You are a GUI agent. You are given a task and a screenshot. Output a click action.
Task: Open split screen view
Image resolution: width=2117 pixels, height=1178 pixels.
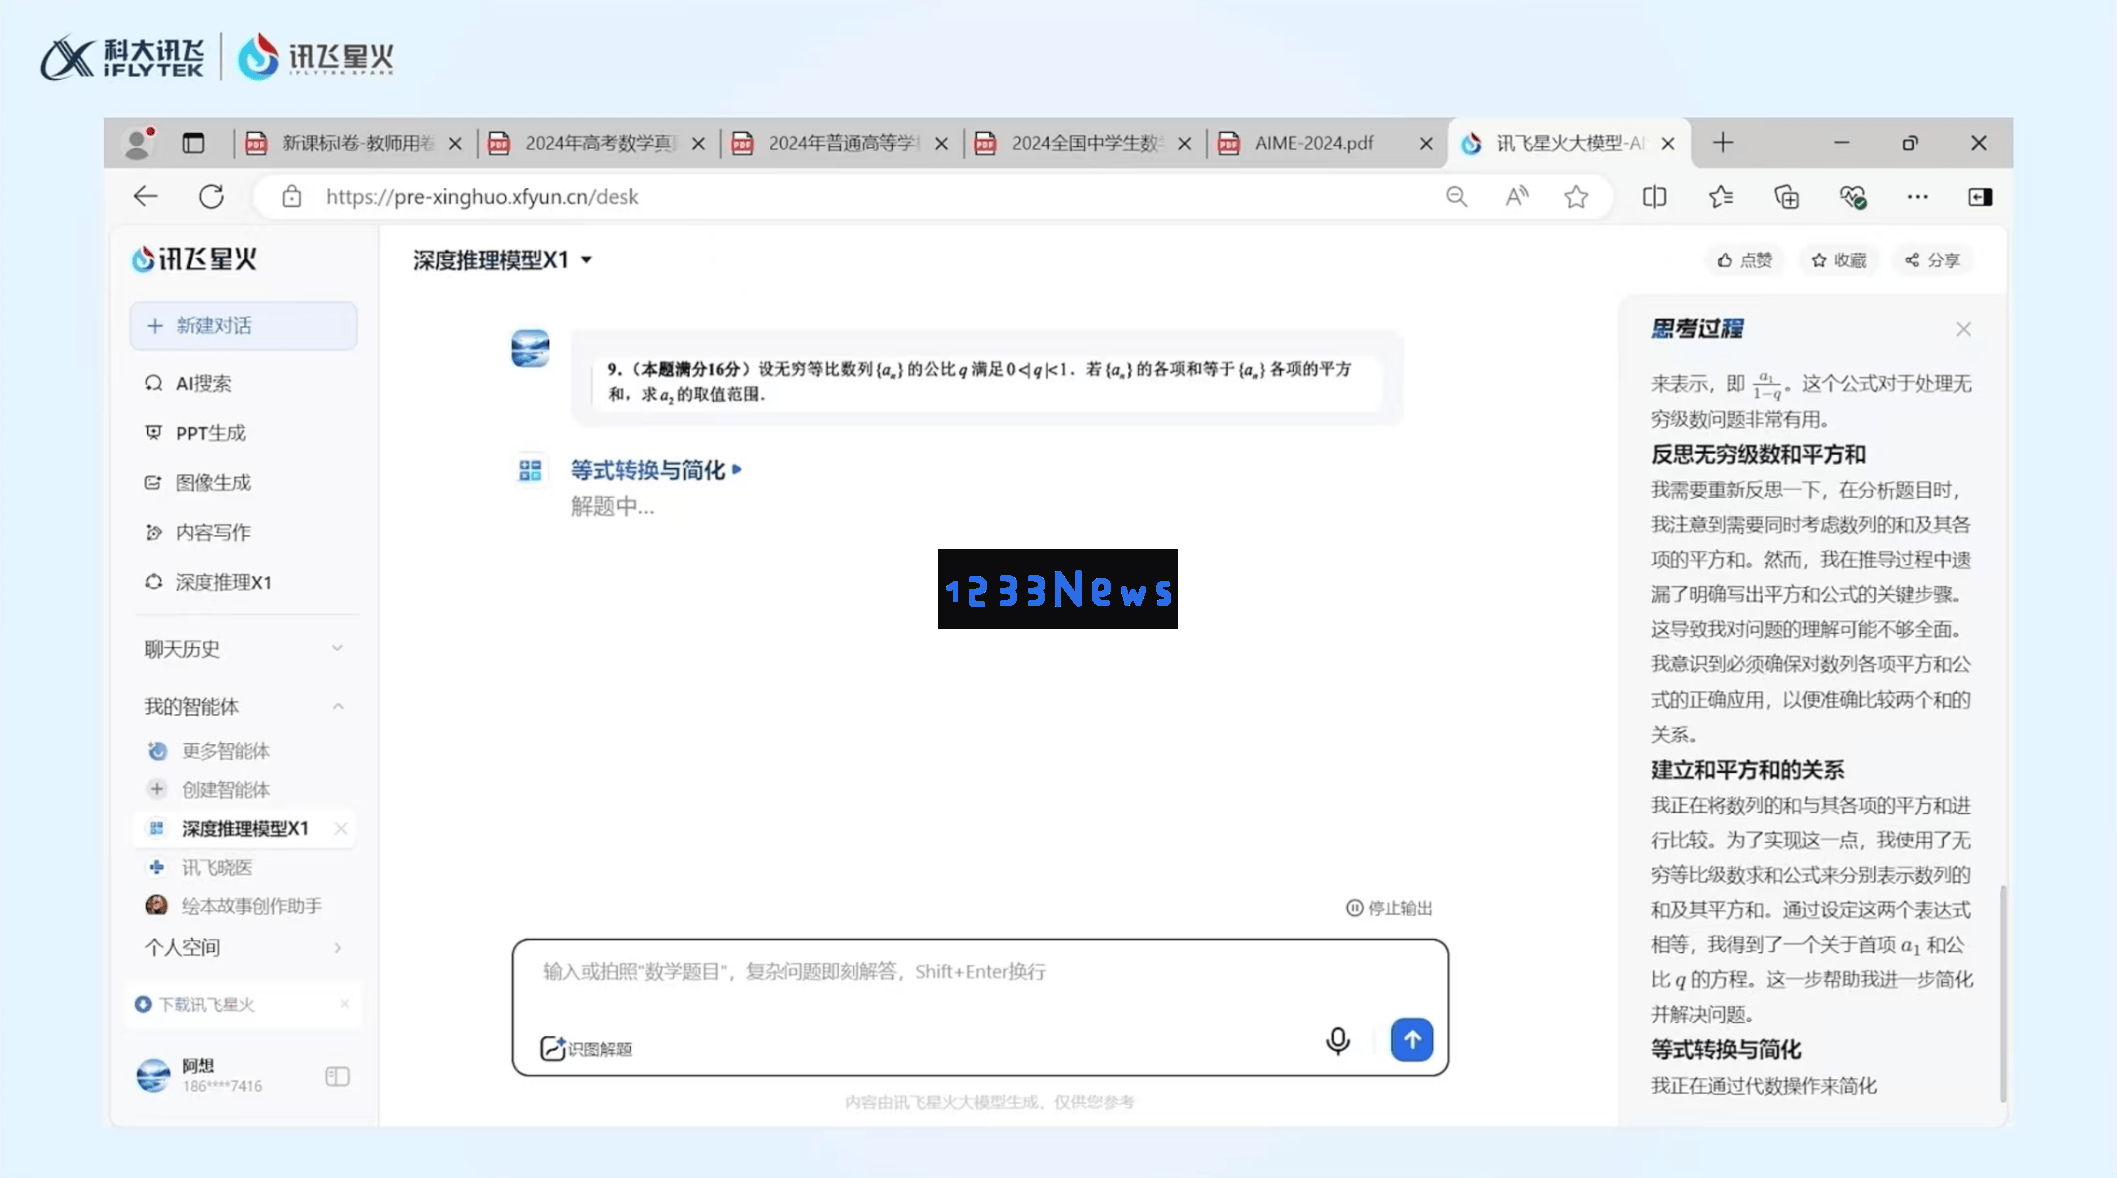pos(1655,197)
